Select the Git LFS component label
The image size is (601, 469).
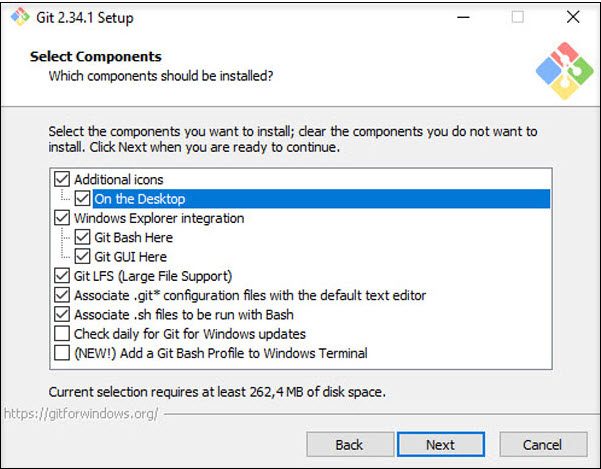(153, 276)
